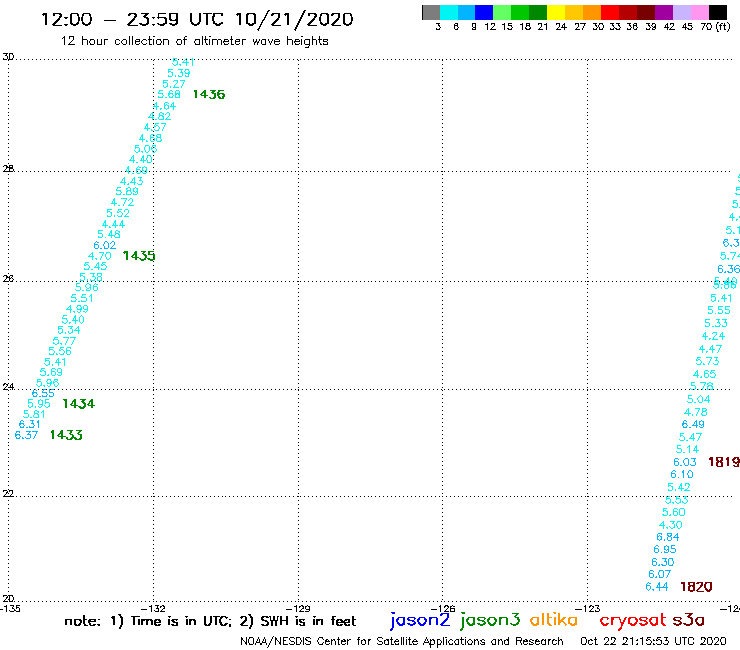Click the wave height value 6.37

tap(26, 435)
